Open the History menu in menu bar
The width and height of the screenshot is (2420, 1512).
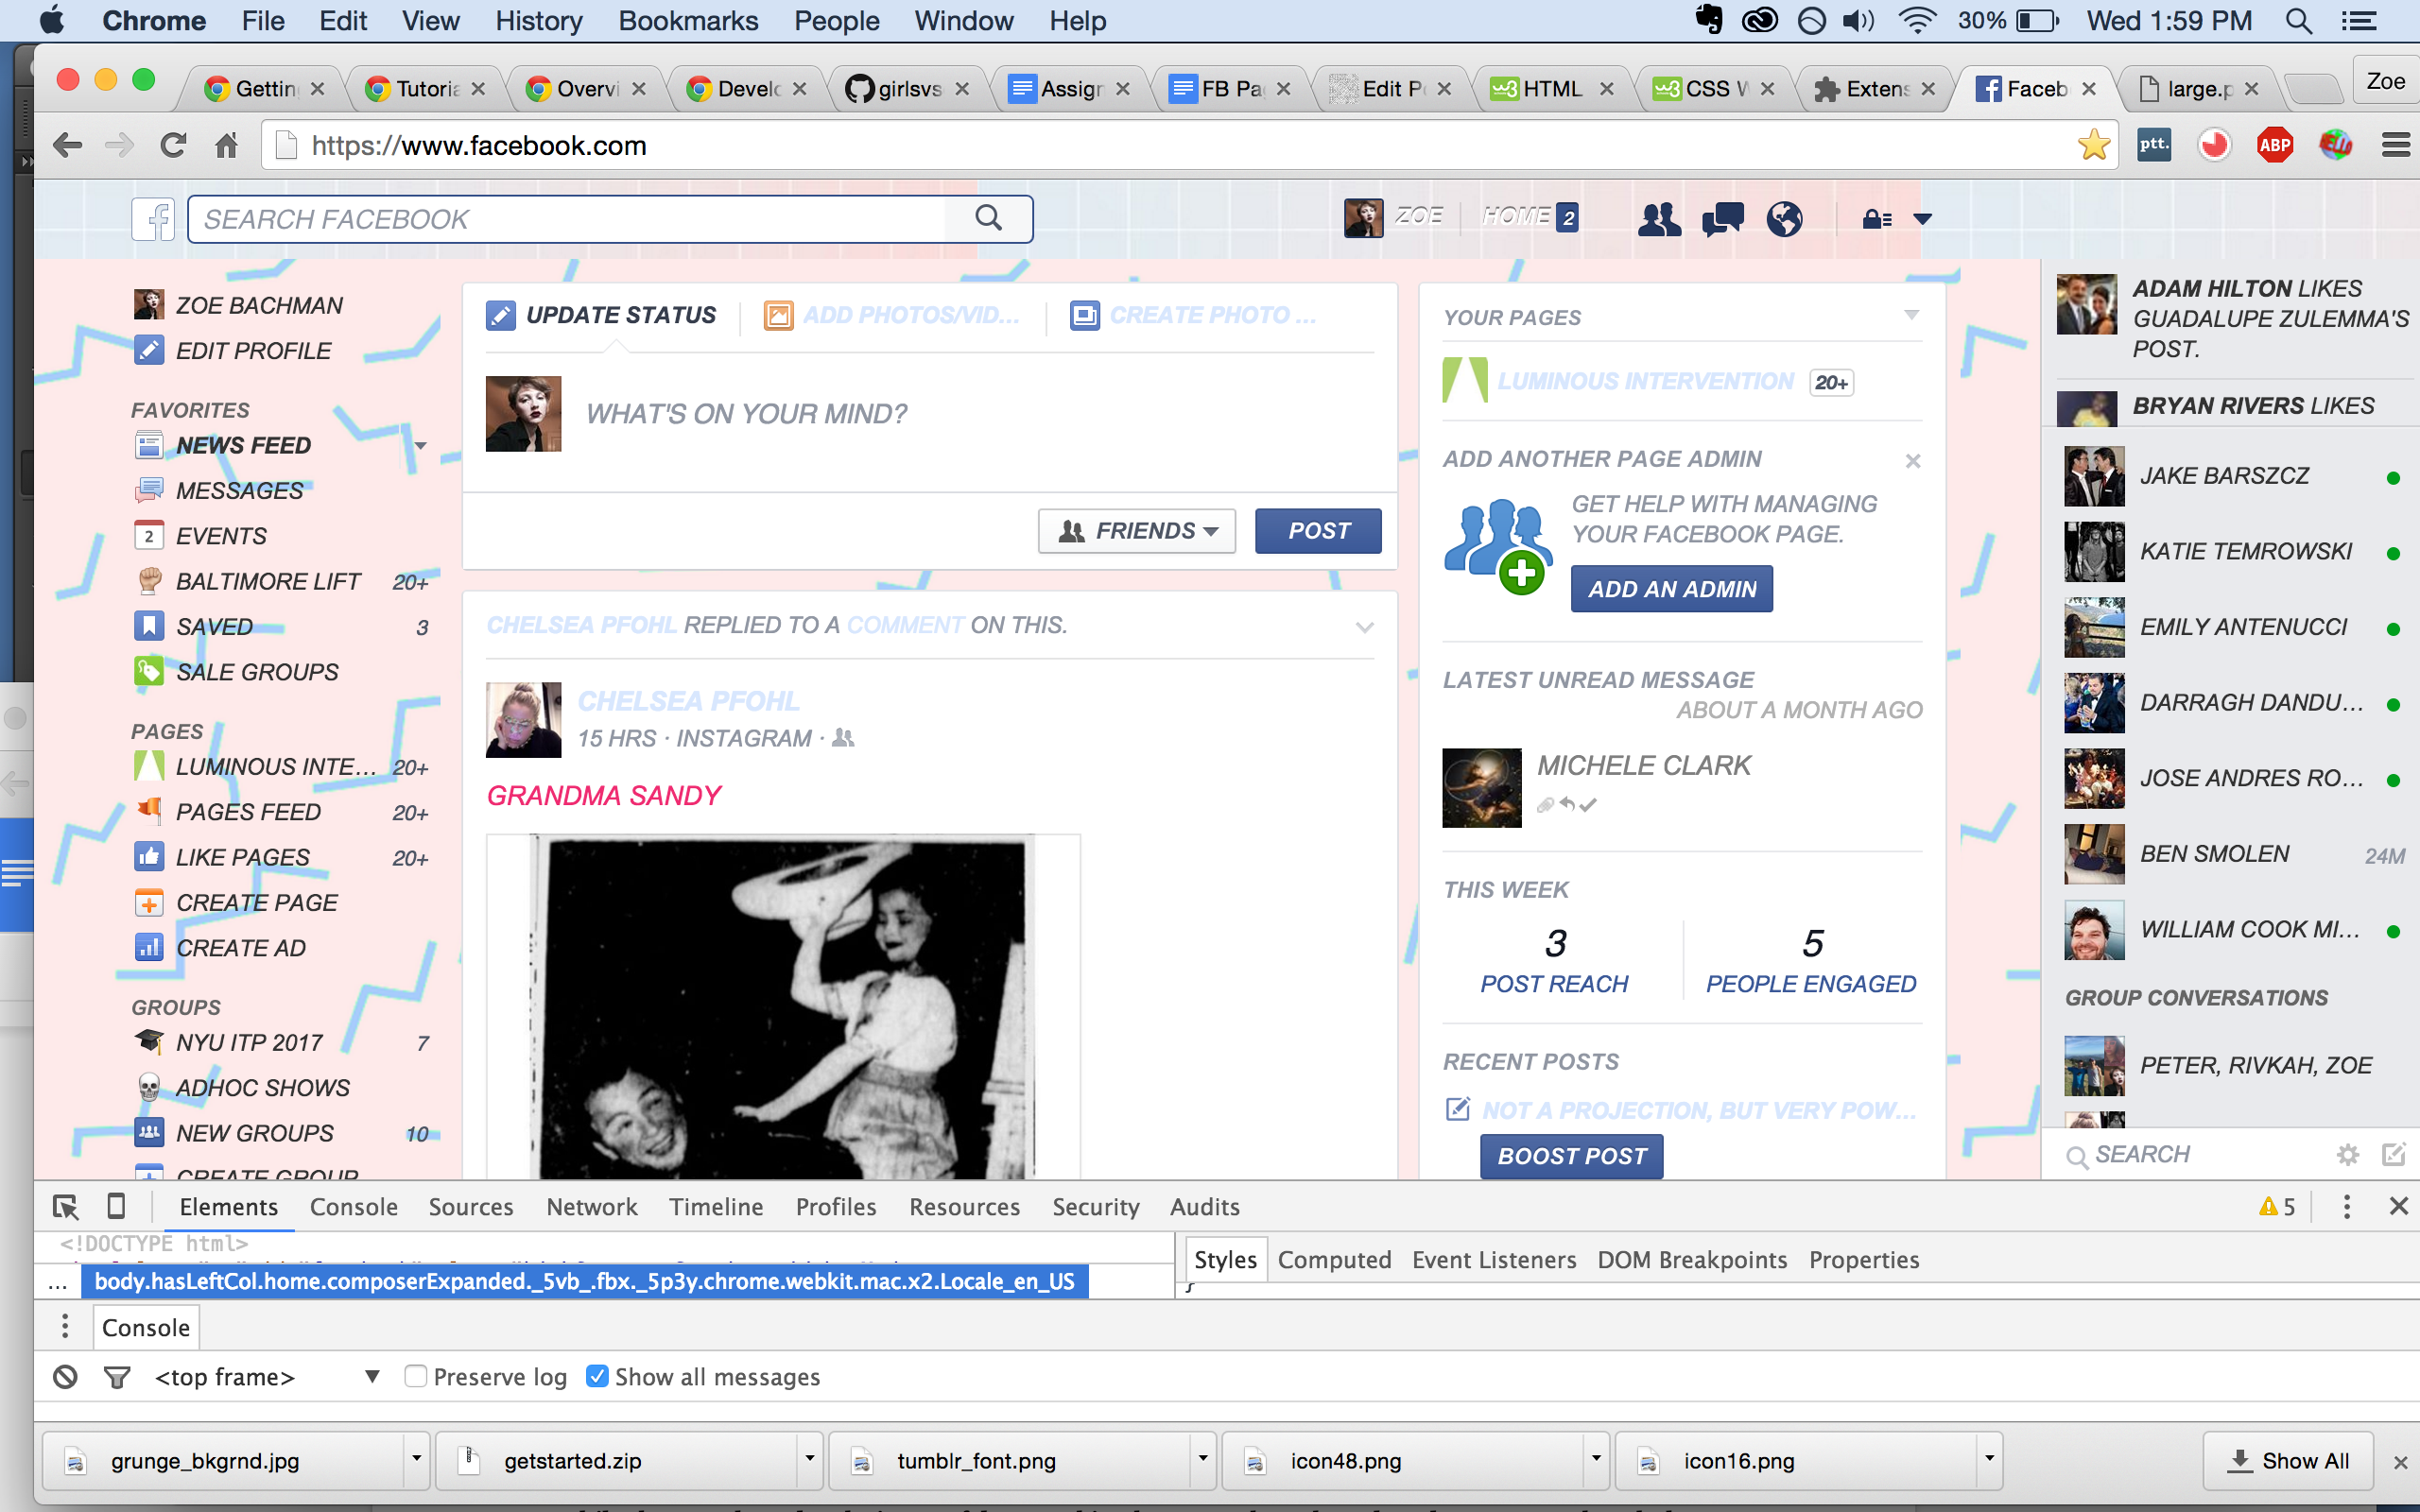coord(539,21)
